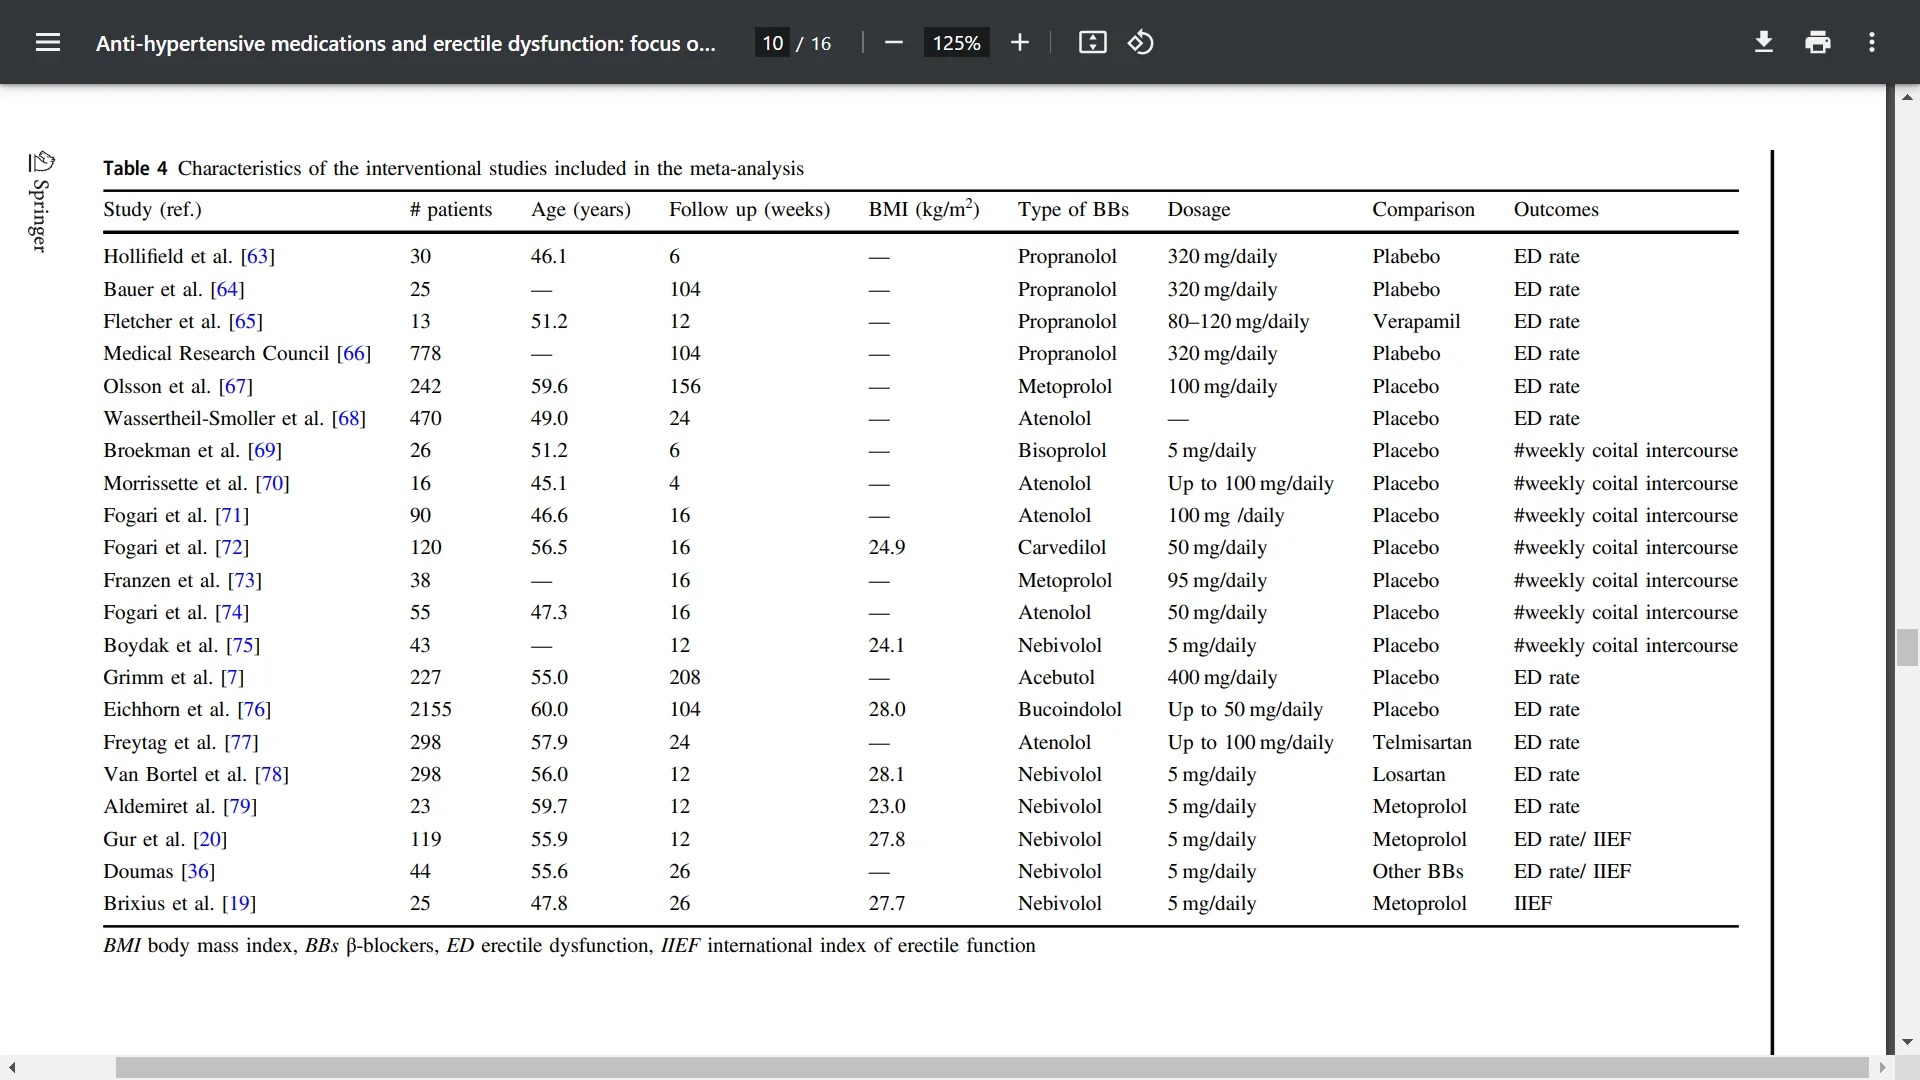Screen dimensions: 1920x1080
Task: Open Medical Research Council reference 66
Action: point(354,353)
